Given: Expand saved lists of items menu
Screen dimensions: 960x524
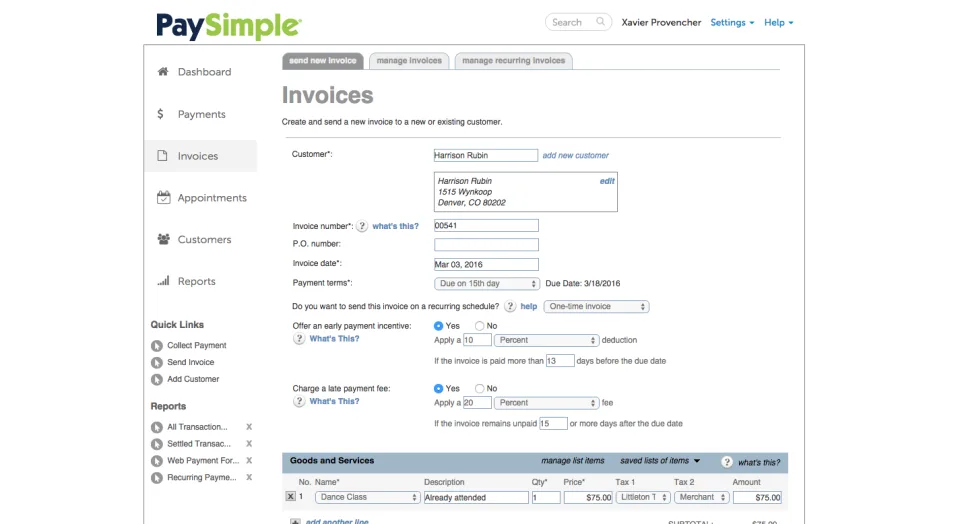Looking at the screenshot, I should [x=659, y=460].
